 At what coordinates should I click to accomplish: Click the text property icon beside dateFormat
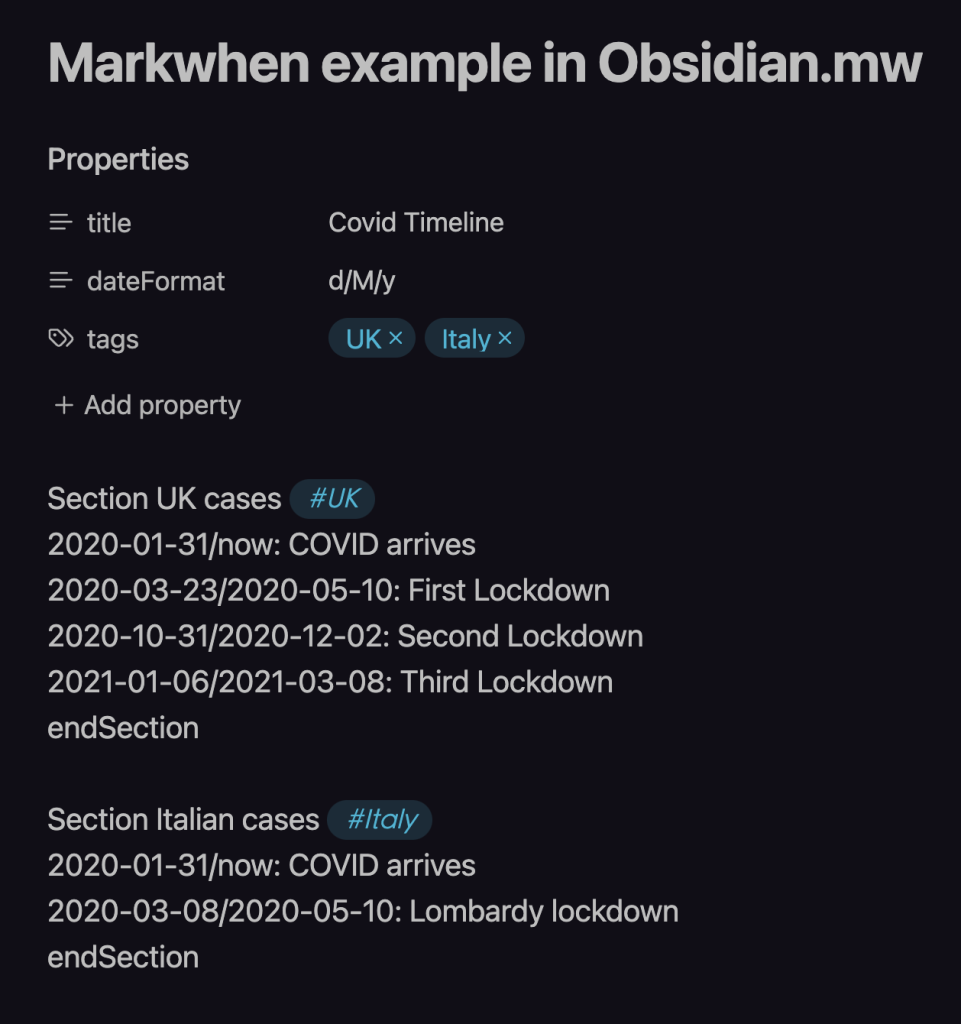(x=62, y=281)
